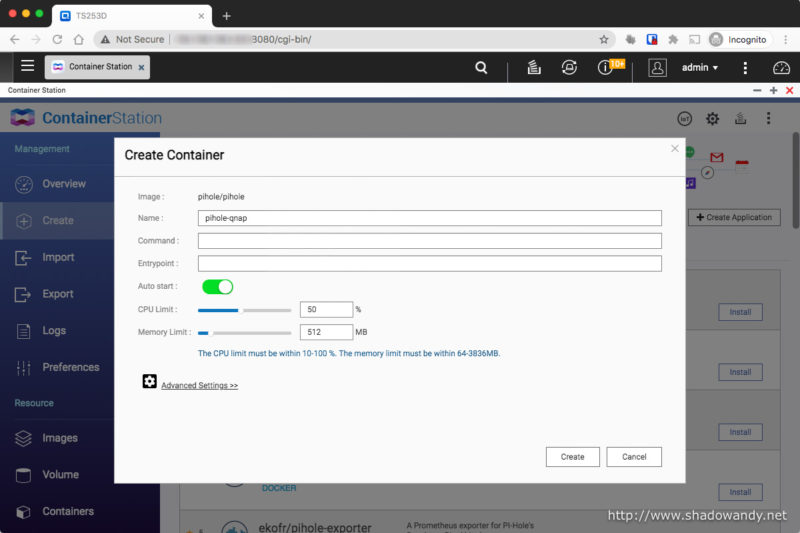The image size is (800, 533).
Task: Open Container Station settings gear icon
Action: coord(712,118)
